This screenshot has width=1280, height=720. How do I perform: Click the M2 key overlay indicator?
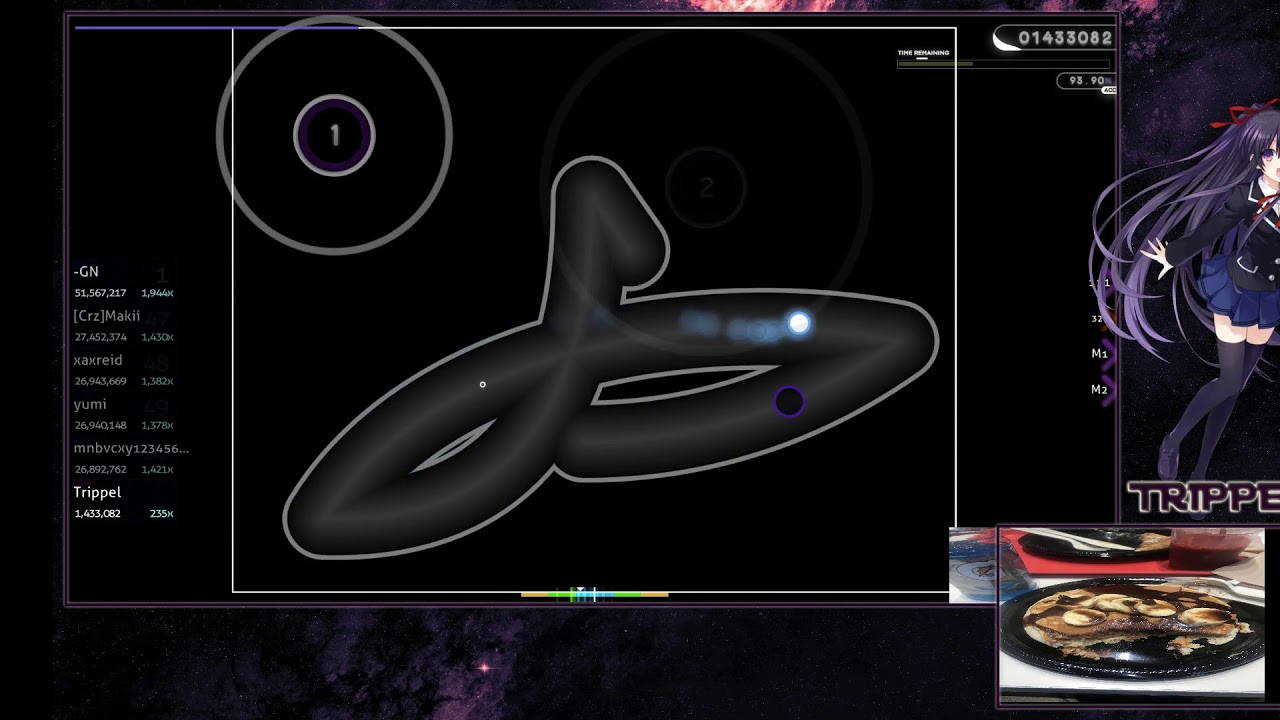(x=1100, y=390)
